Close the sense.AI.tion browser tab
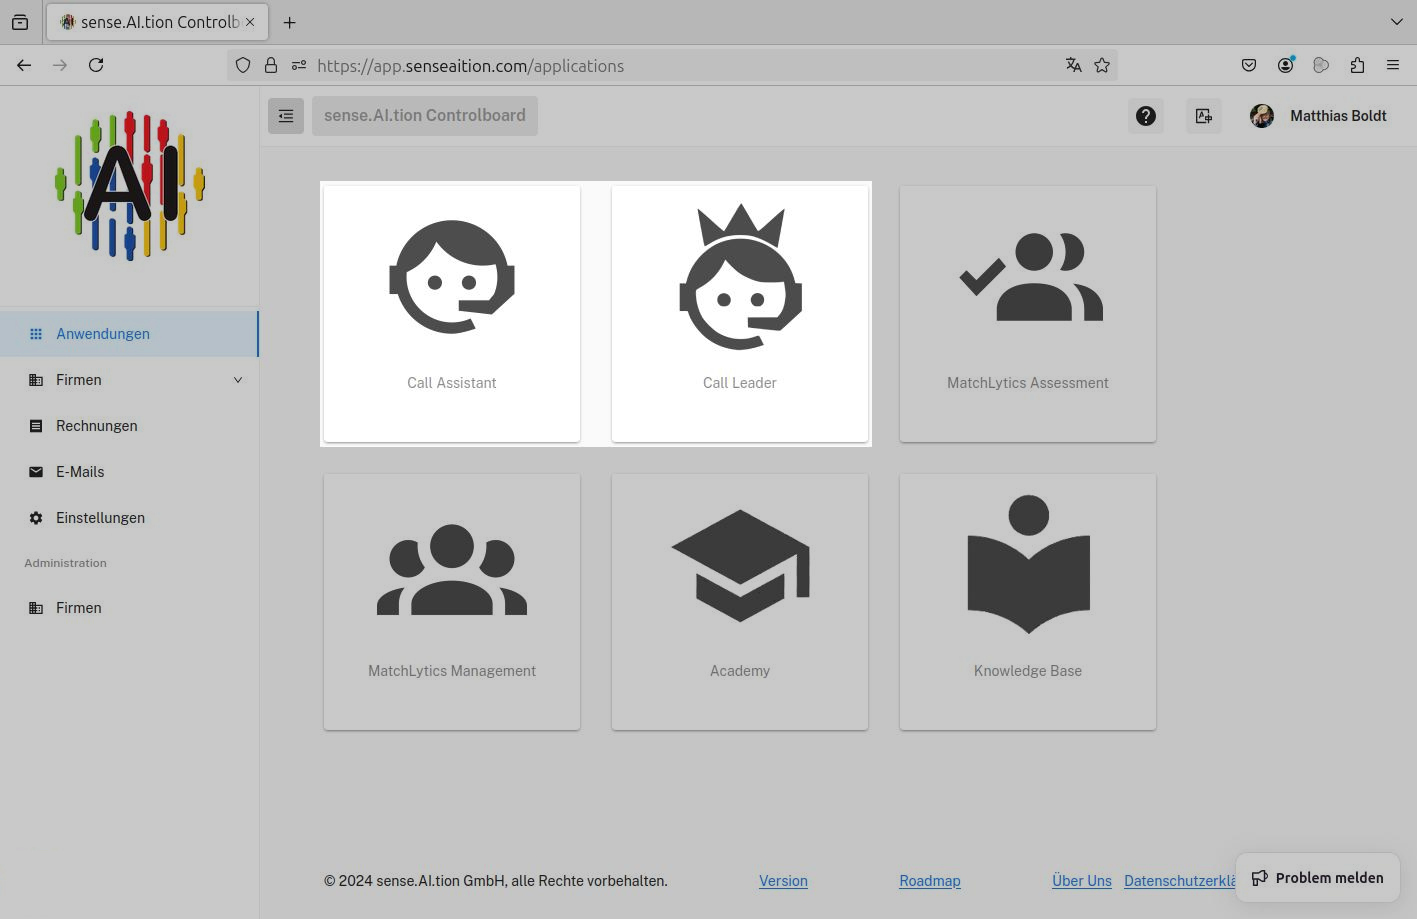The height and width of the screenshot is (919, 1417). click(250, 22)
